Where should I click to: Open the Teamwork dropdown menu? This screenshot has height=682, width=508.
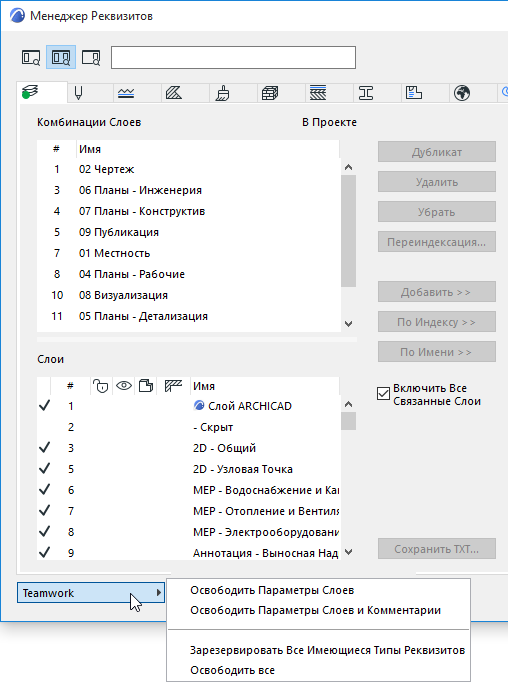click(x=91, y=593)
